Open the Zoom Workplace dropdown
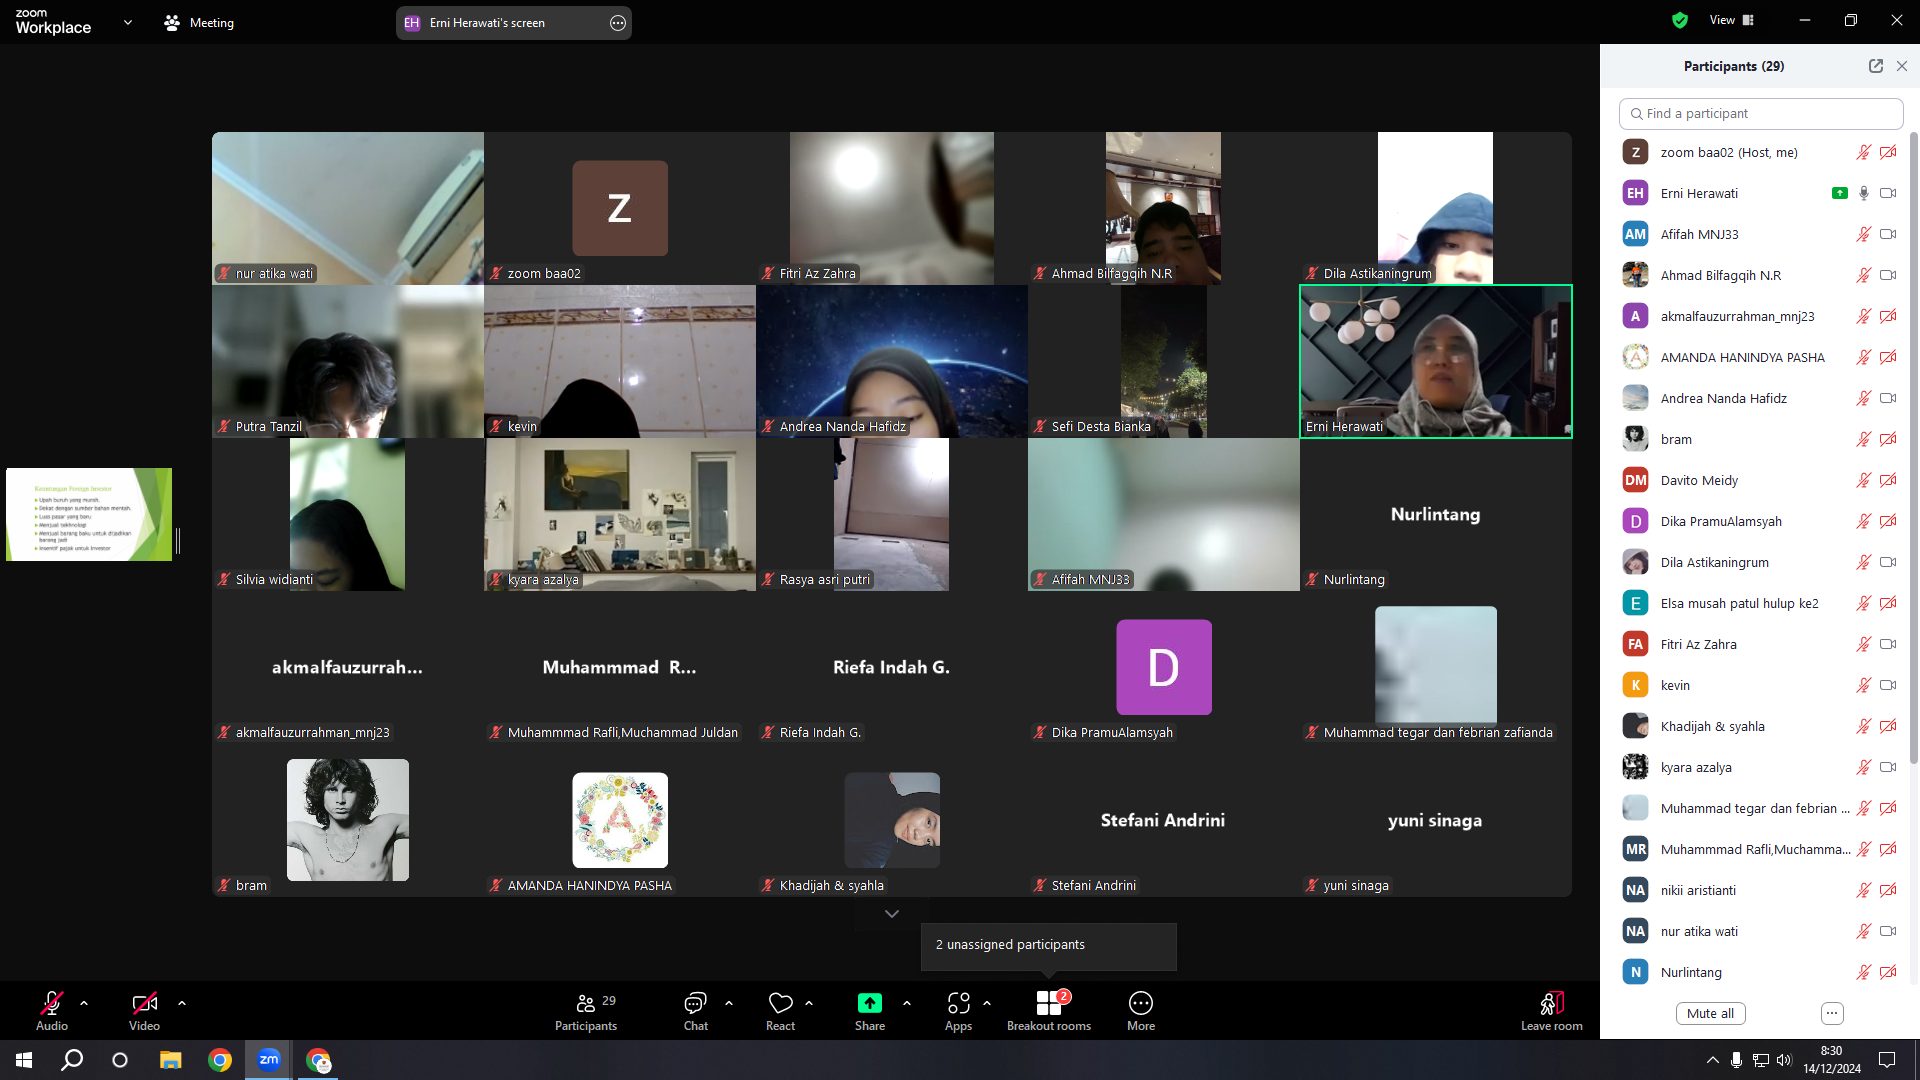 pyautogui.click(x=128, y=22)
